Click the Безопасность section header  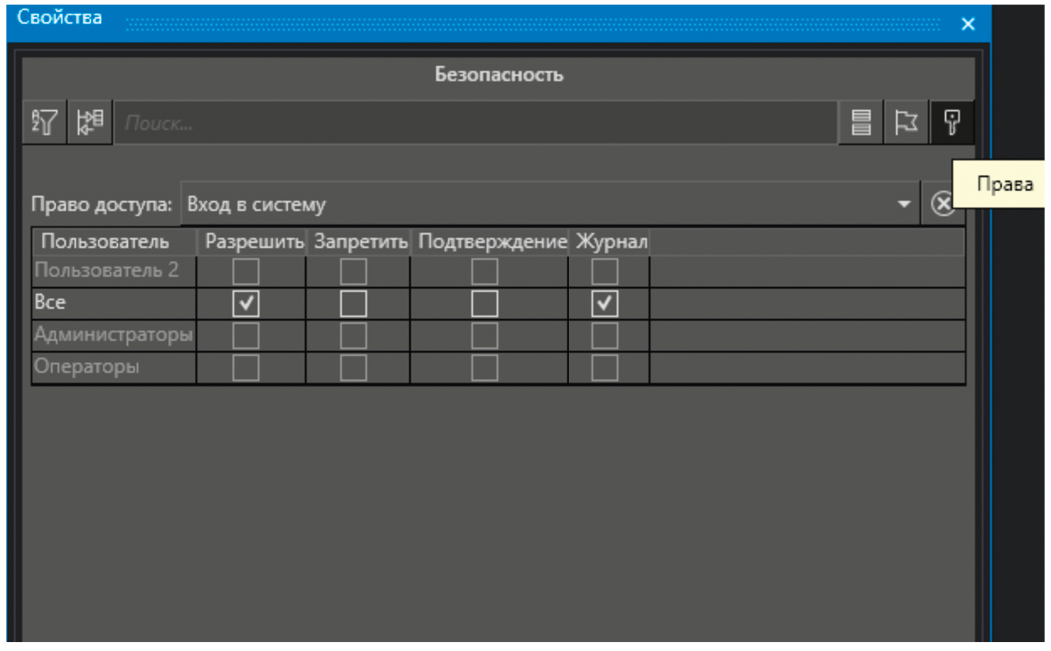point(498,75)
